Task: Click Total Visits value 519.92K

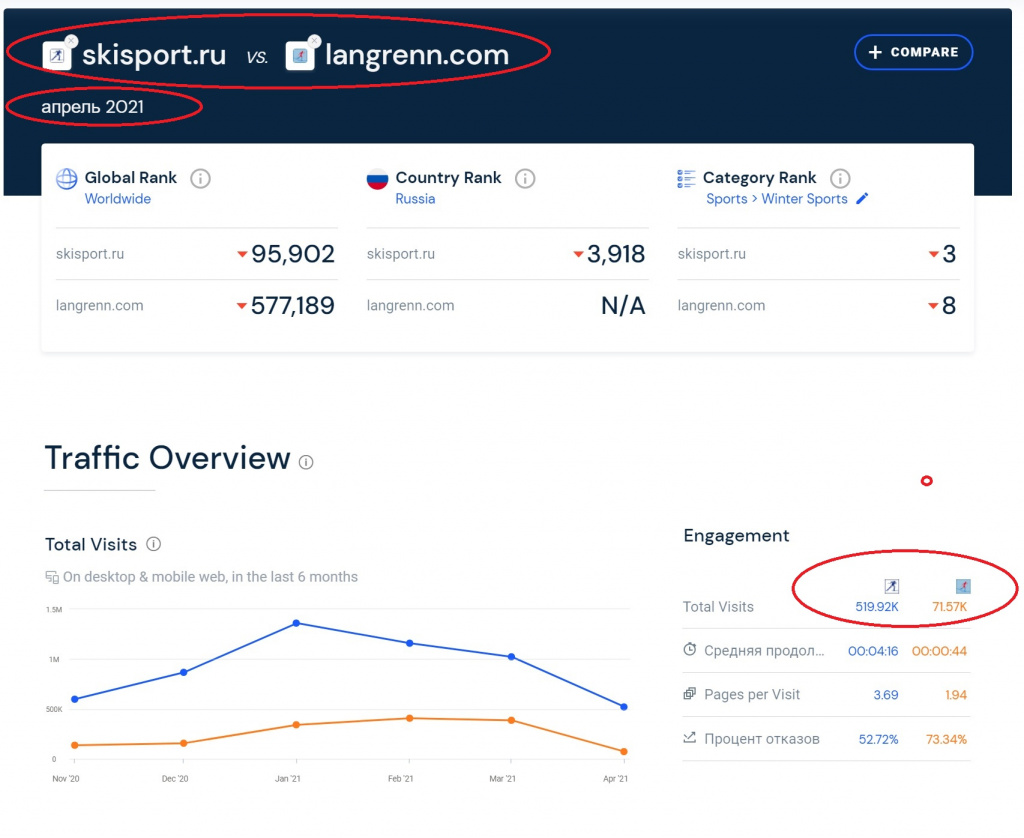Action: pos(877,607)
